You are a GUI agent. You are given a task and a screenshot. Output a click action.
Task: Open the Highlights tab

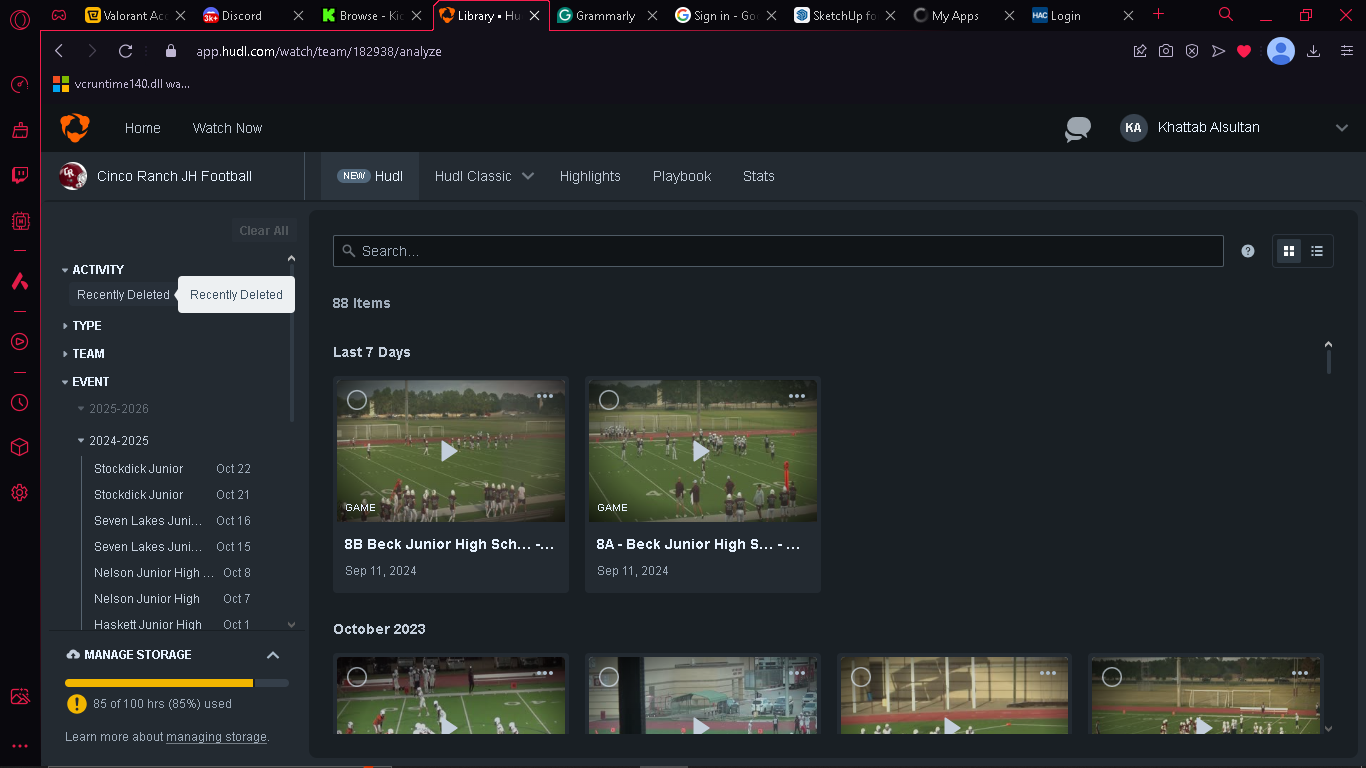pyautogui.click(x=590, y=176)
